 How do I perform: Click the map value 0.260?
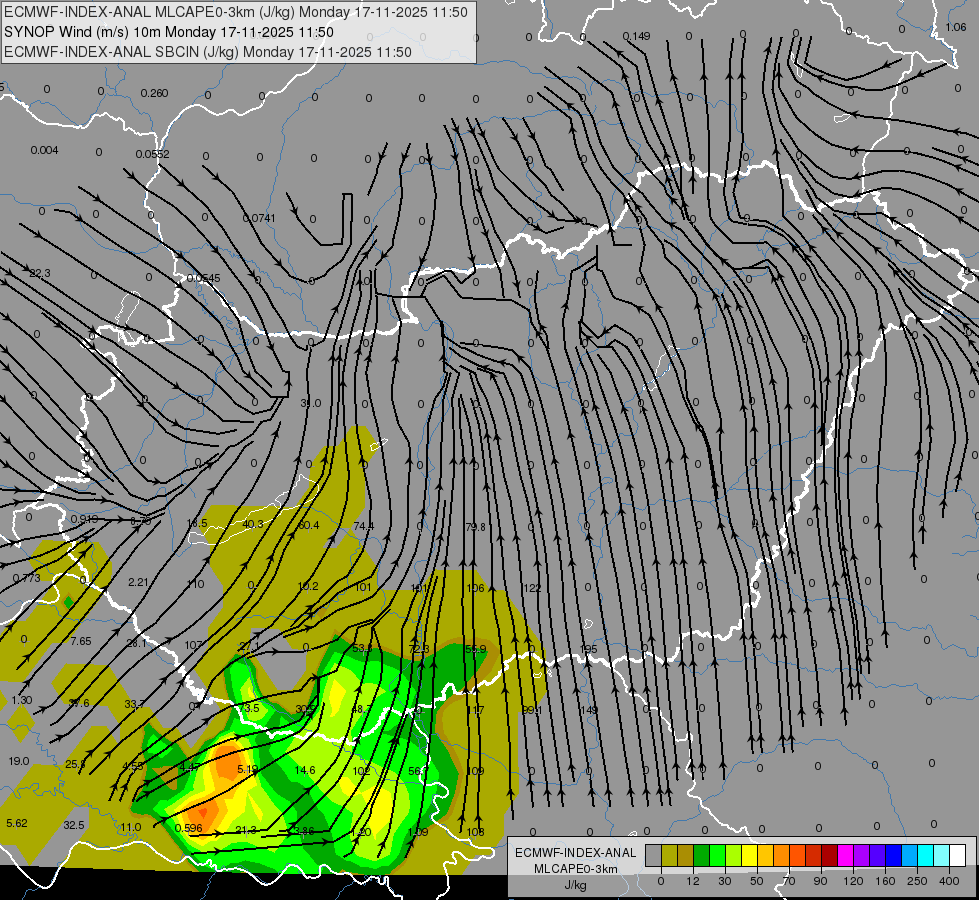[x=154, y=93]
